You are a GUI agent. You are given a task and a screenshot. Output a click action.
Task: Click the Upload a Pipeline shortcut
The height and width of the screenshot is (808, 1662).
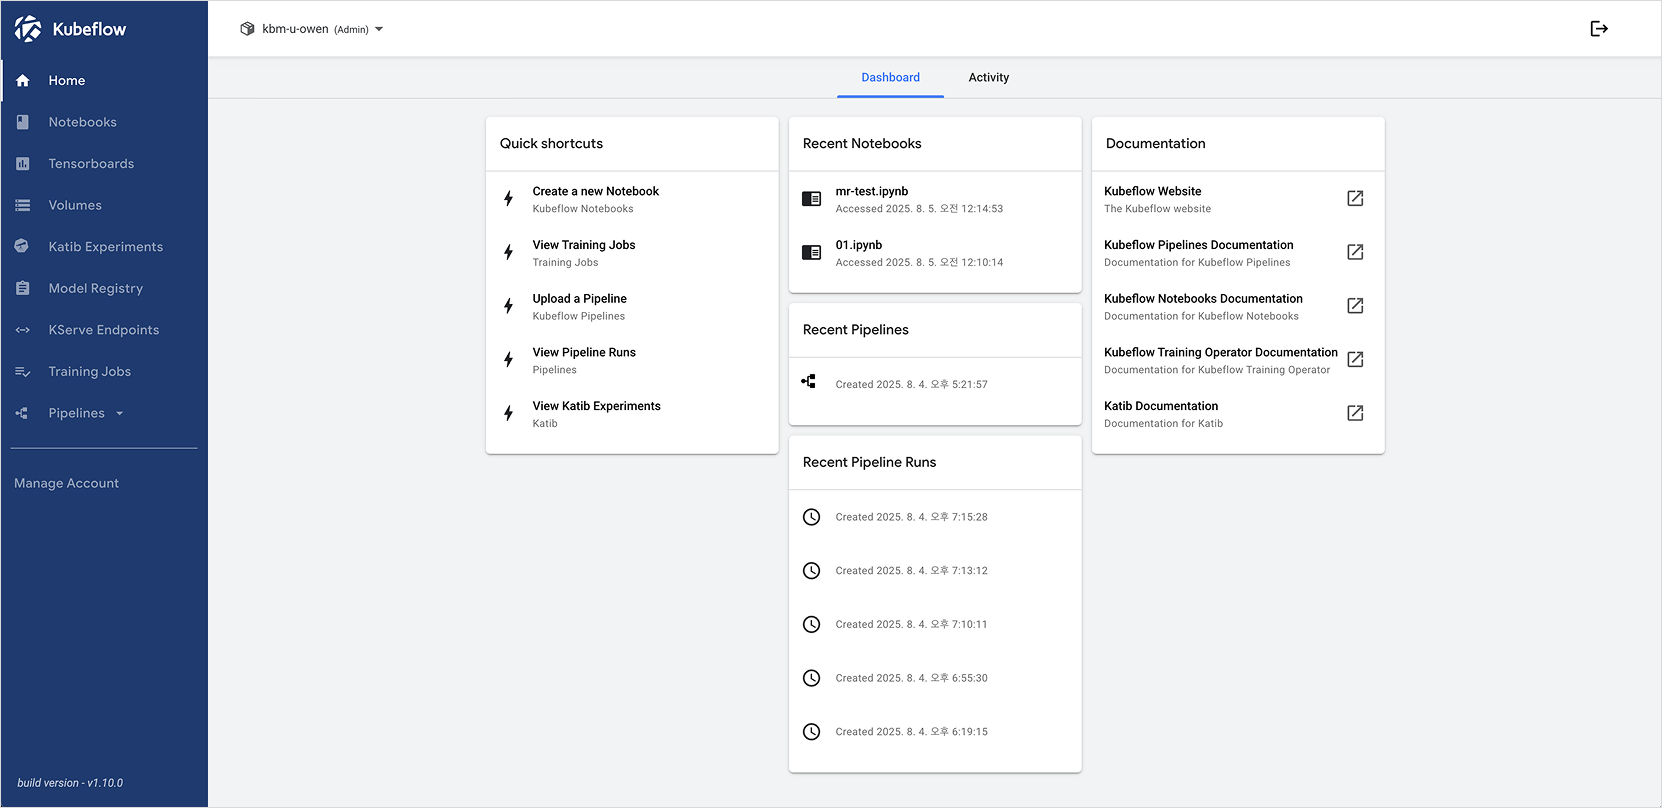(x=632, y=307)
